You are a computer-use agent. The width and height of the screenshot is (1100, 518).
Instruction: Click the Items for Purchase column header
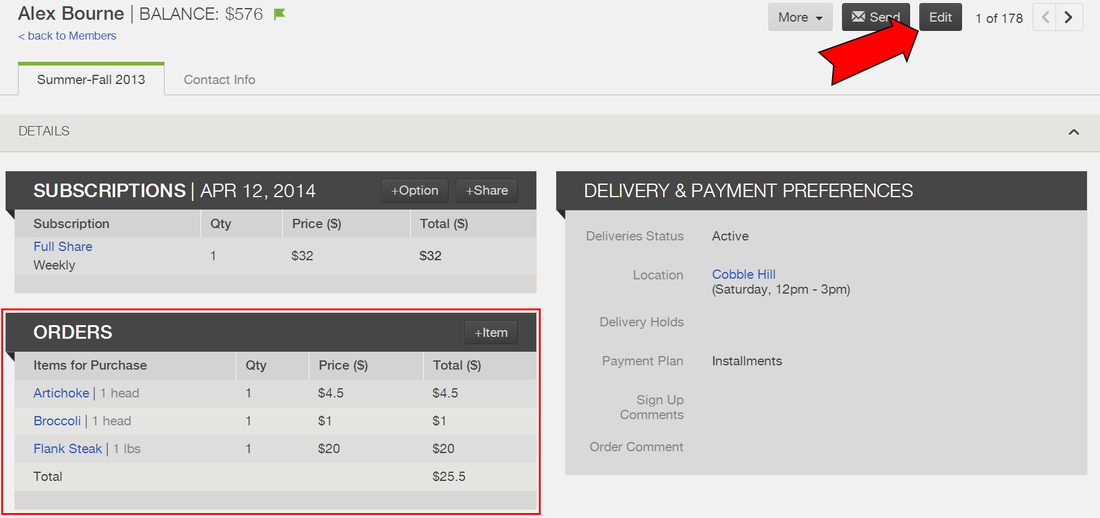[90, 365]
